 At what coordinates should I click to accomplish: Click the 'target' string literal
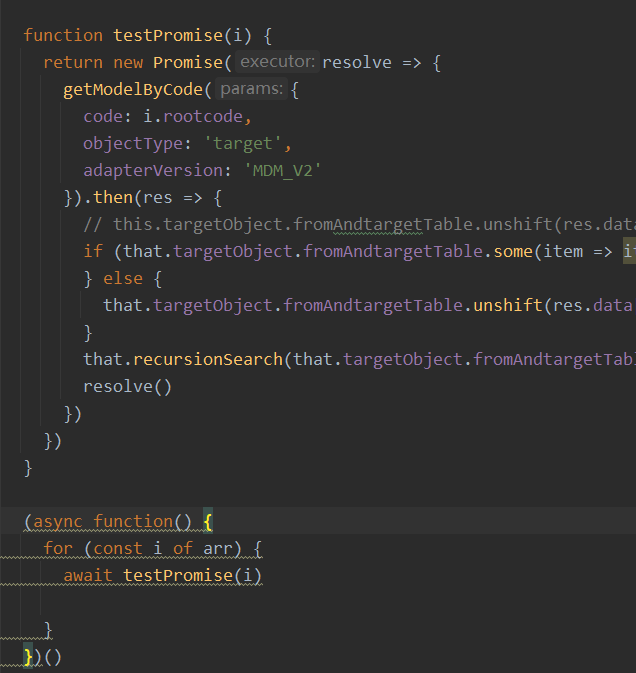pyautogui.click(x=243, y=144)
